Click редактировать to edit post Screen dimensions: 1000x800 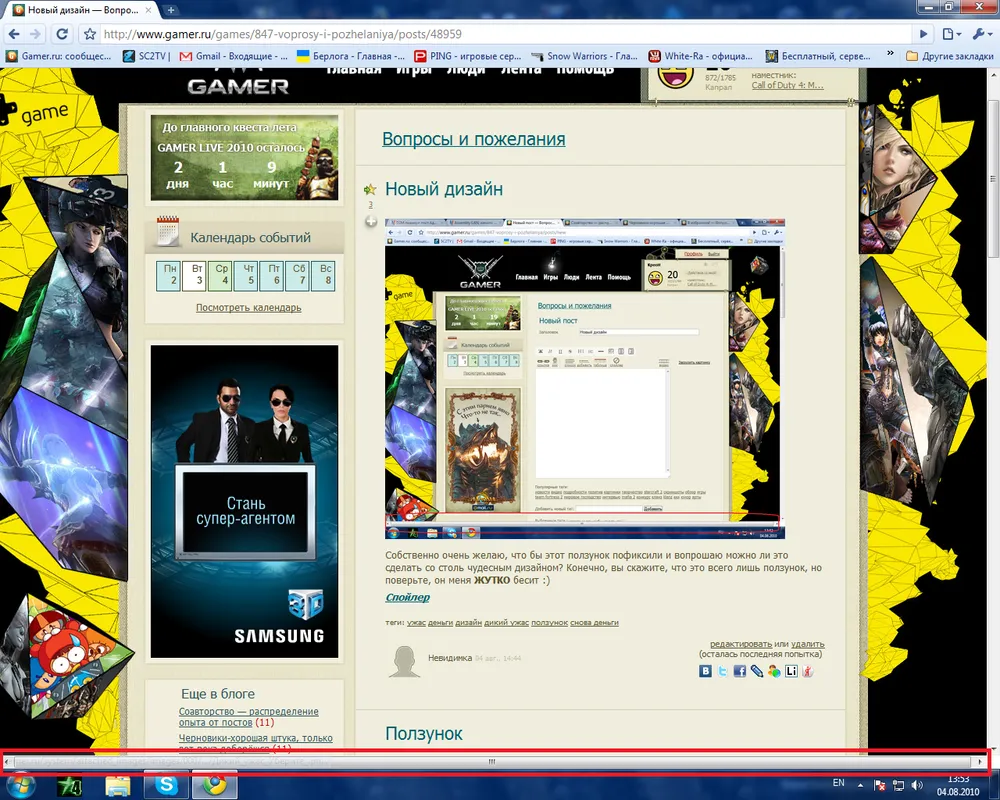click(741, 644)
